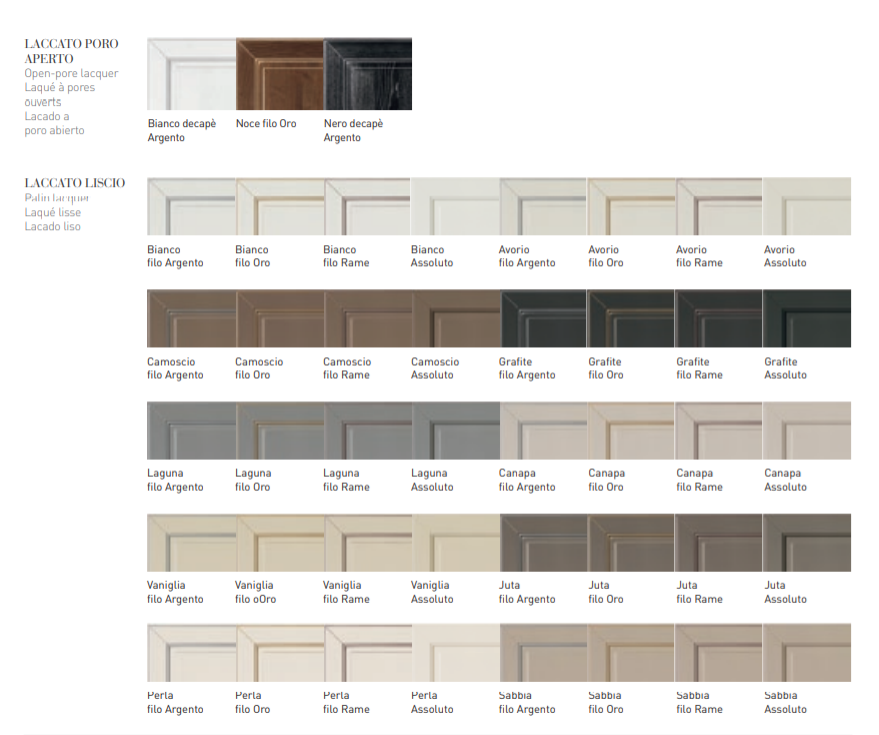Select the Juta filo Oro swatch

click(631, 543)
